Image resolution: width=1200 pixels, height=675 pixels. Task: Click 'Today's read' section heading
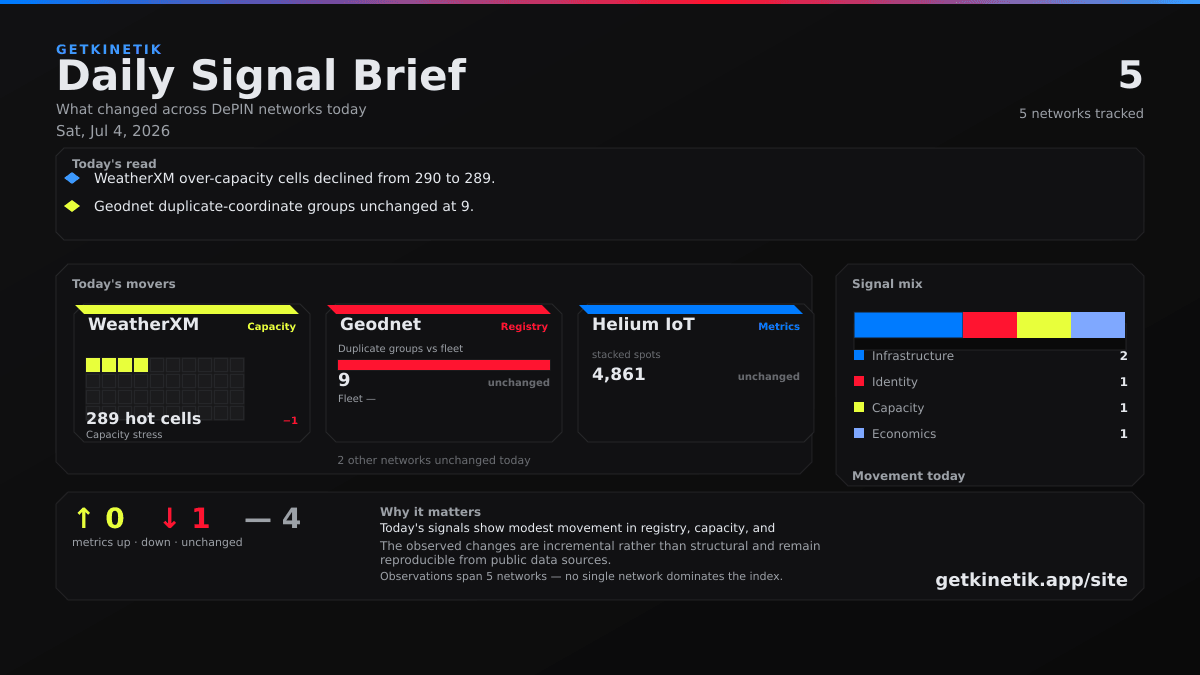[114, 164]
